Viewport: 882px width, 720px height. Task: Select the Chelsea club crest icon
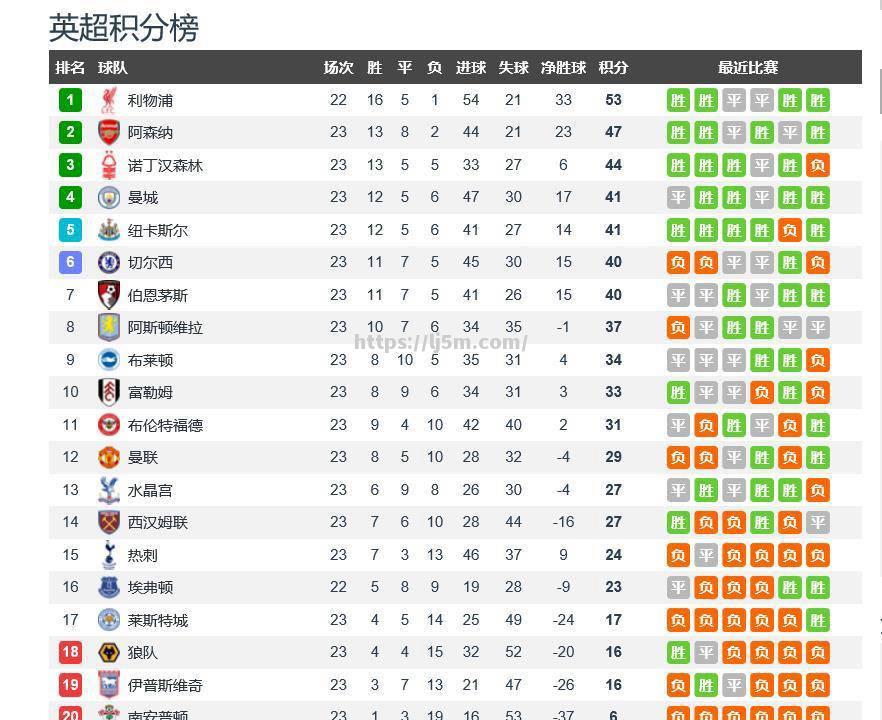pos(109,262)
